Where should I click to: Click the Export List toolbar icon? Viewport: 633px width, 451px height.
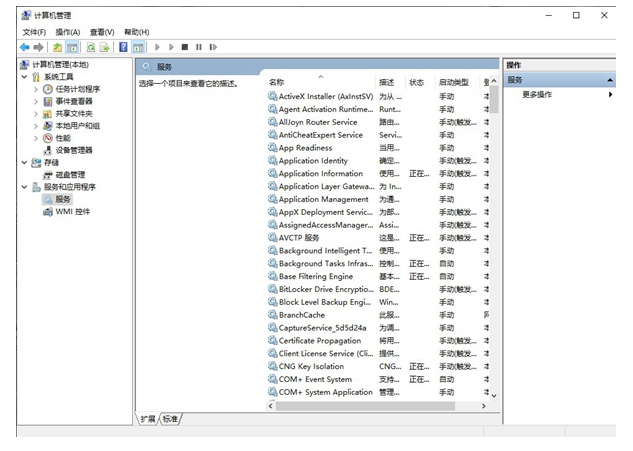(x=105, y=47)
